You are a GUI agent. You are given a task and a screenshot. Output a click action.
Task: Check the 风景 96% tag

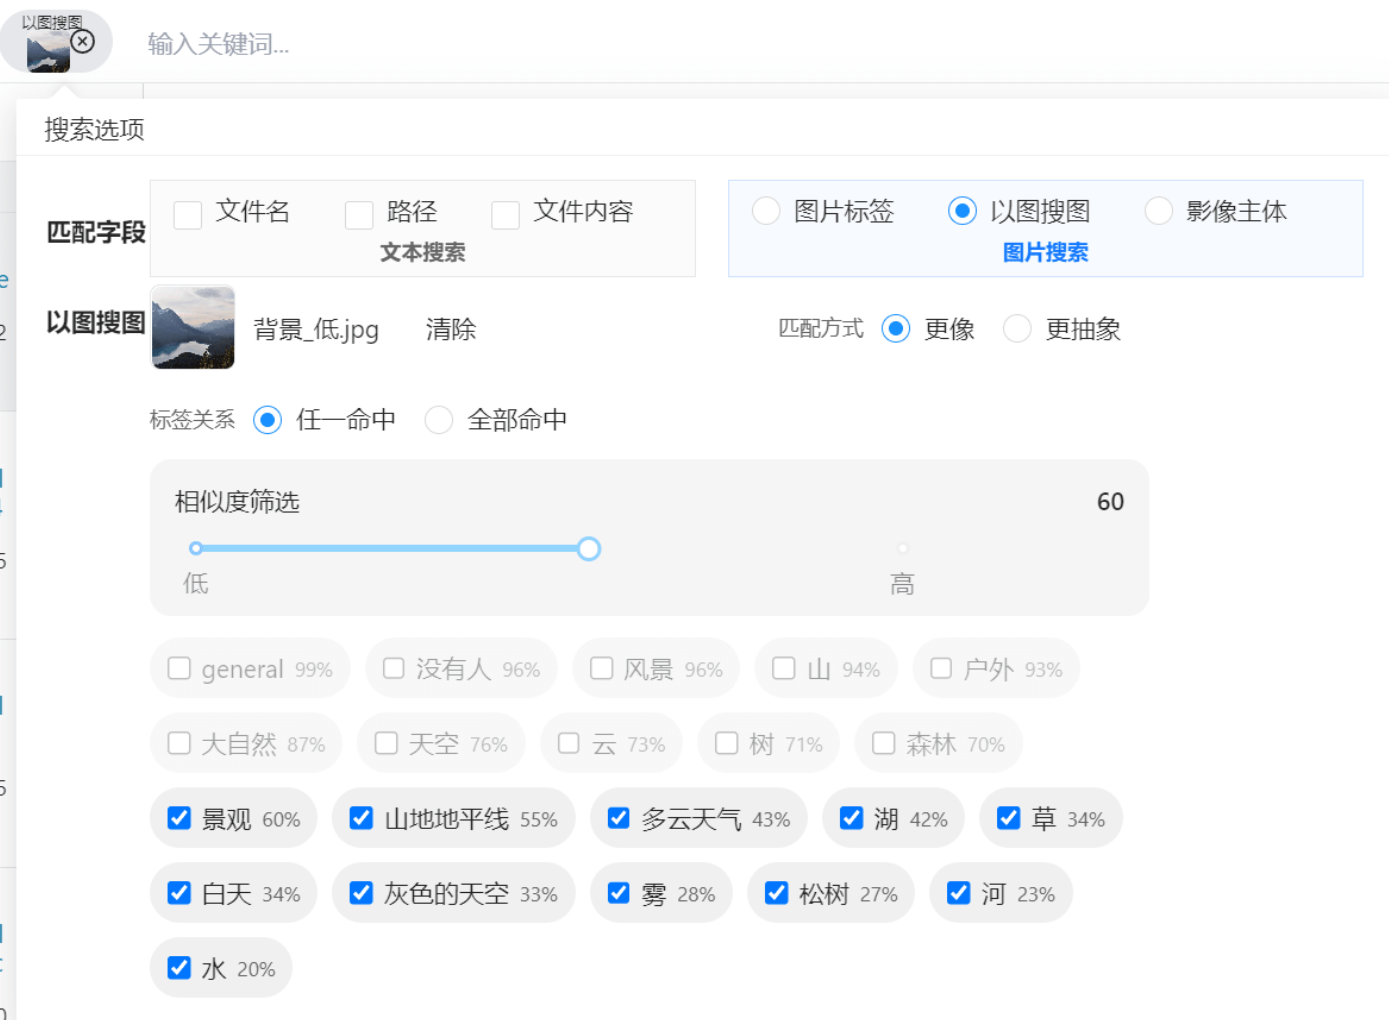tap(601, 668)
